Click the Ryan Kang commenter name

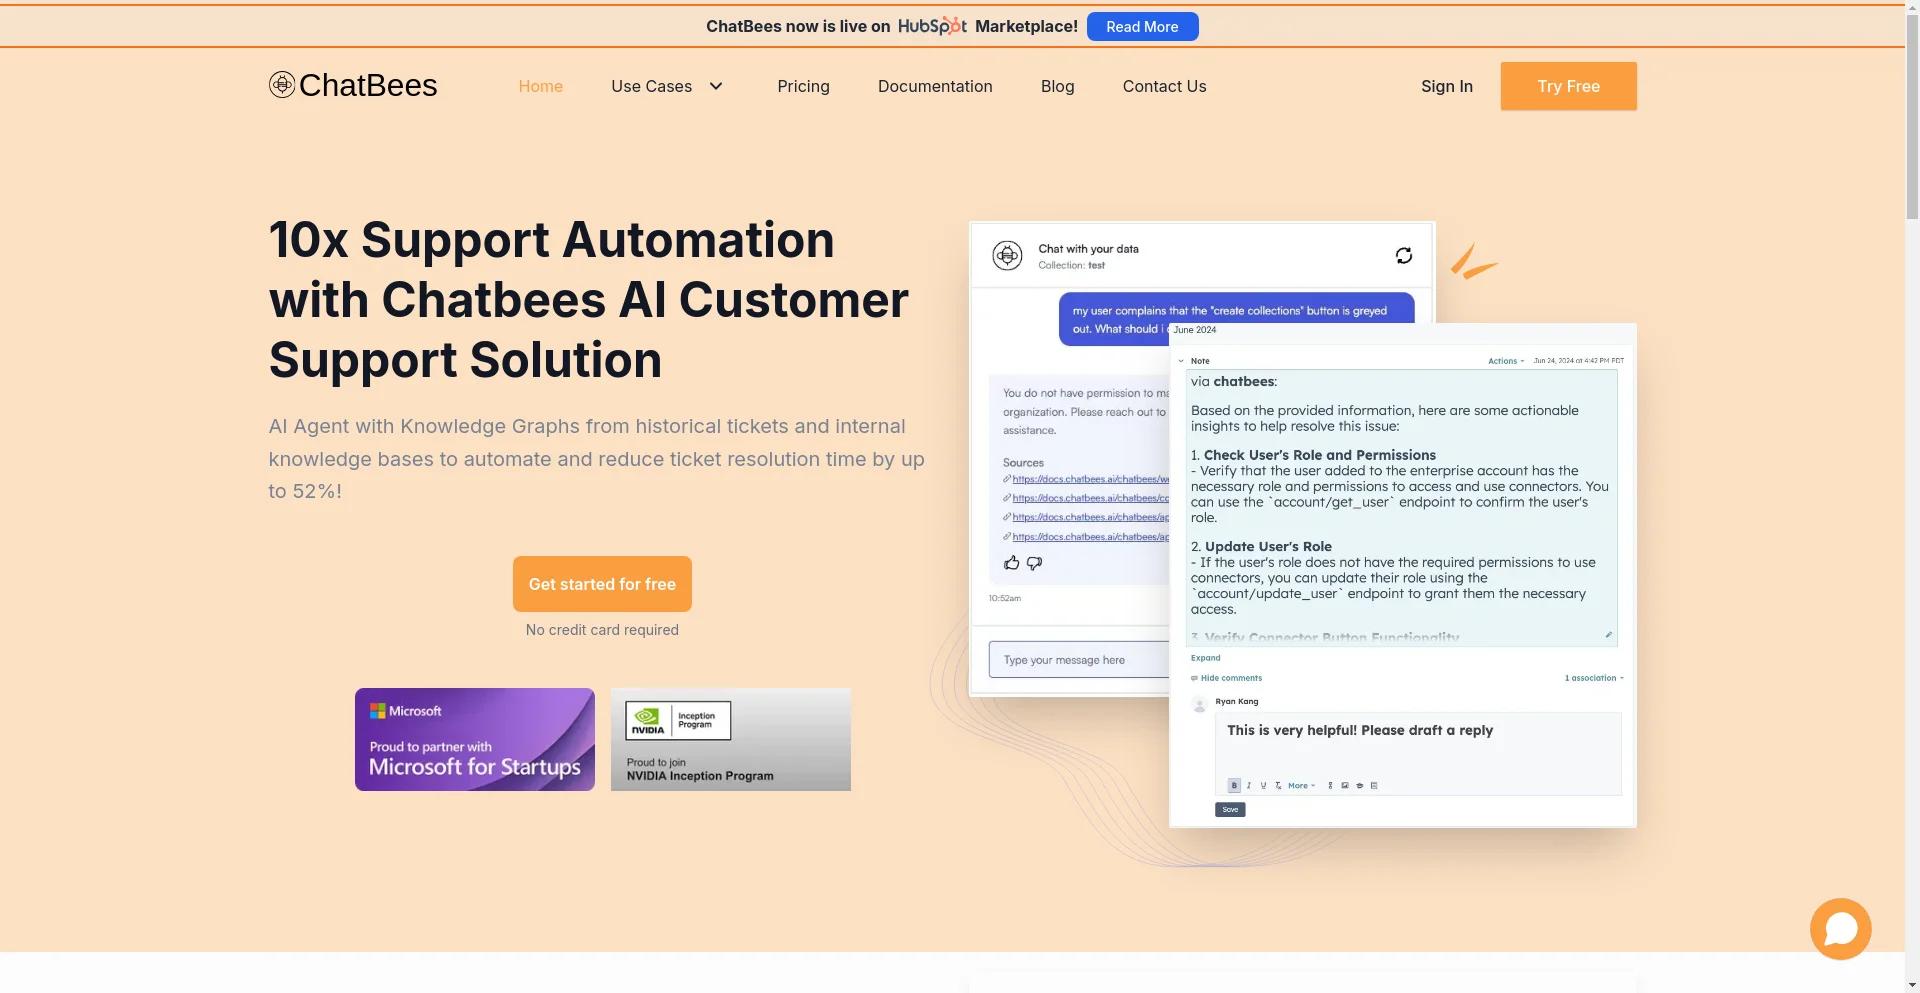(x=1237, y=702)
